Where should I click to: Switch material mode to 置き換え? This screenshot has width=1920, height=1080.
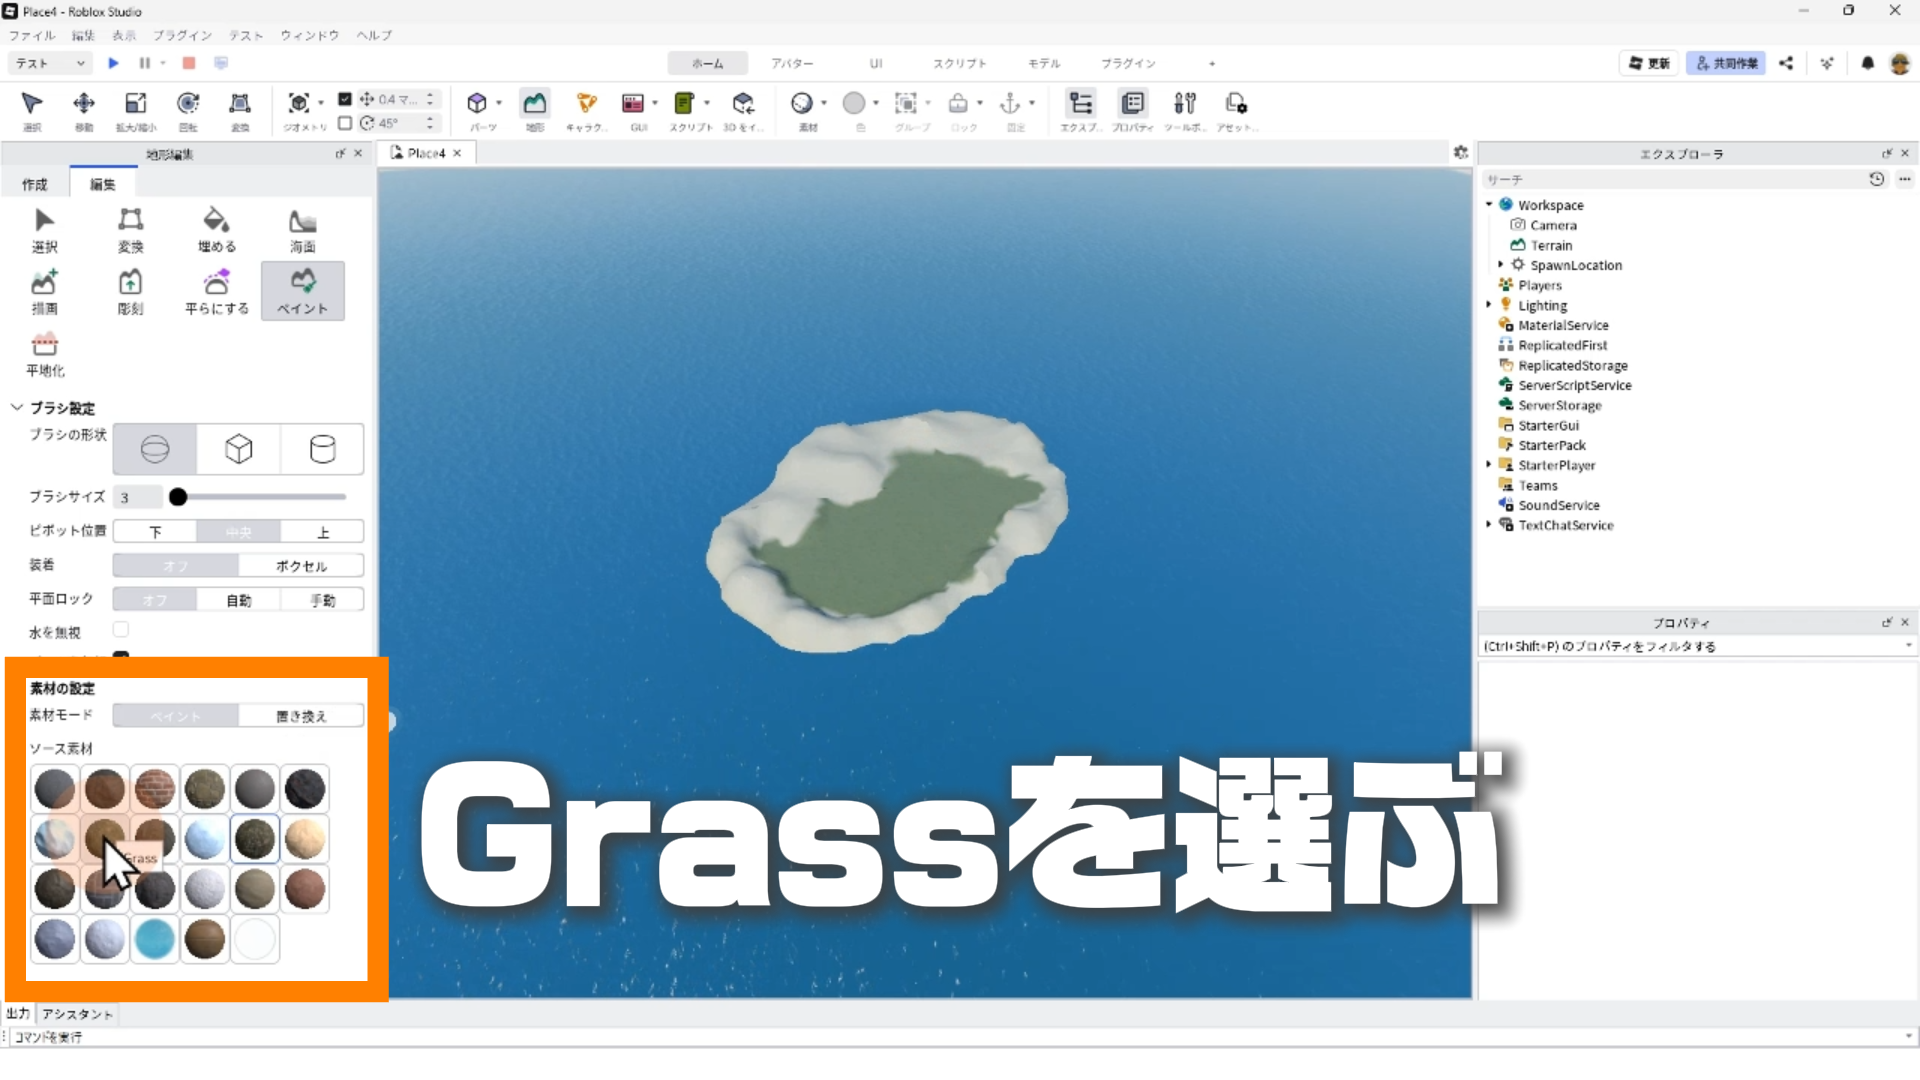pyautogui.click(x=301, y=716)
